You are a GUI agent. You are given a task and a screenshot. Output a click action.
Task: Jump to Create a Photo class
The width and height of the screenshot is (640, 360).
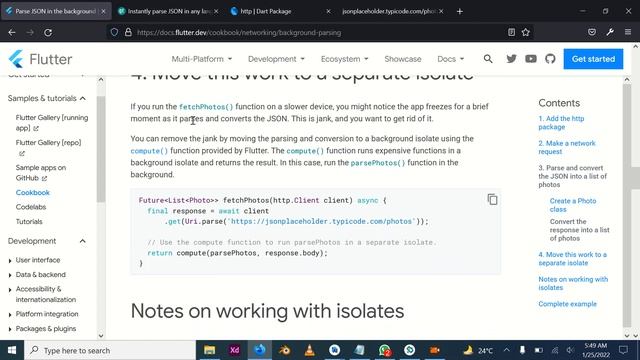tap(573, 205)
